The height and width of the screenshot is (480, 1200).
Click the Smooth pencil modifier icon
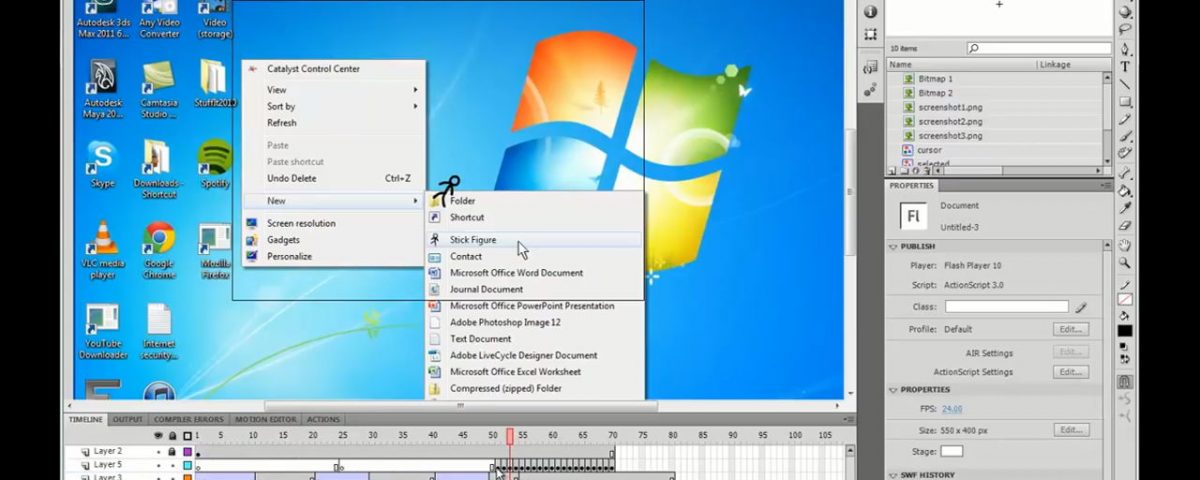[x=1125, y=399]
